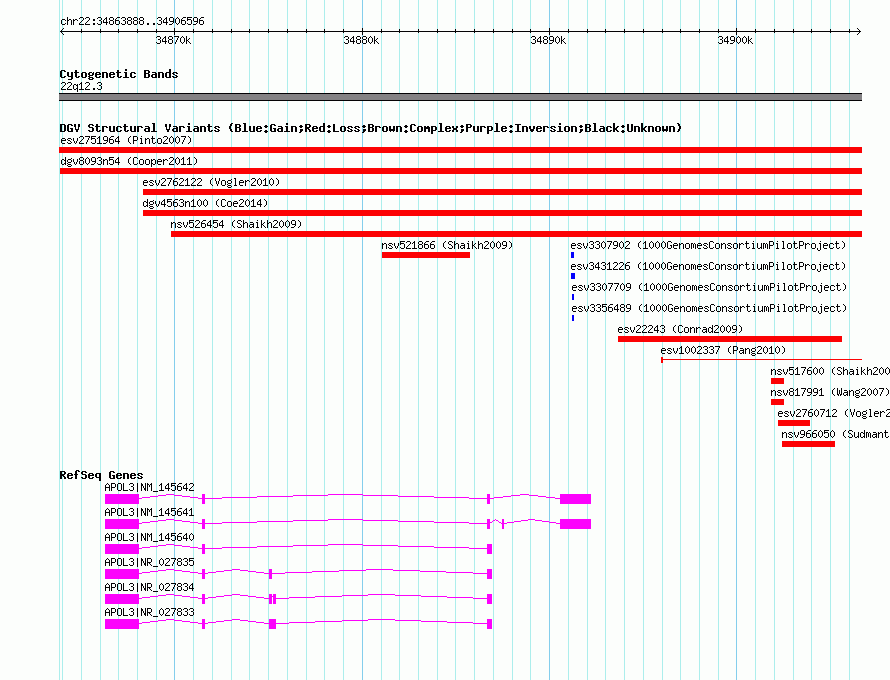The height and width of the screenshot is (680, 890).
Task: Click the red bar under esv2760712
Action: [x=794, y=423]
